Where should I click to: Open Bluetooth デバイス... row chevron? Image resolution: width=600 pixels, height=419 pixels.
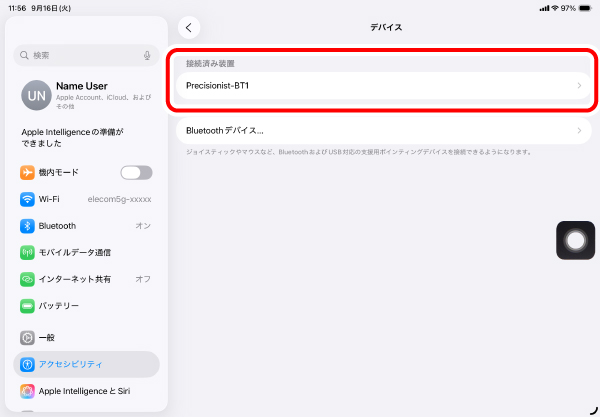579,130
